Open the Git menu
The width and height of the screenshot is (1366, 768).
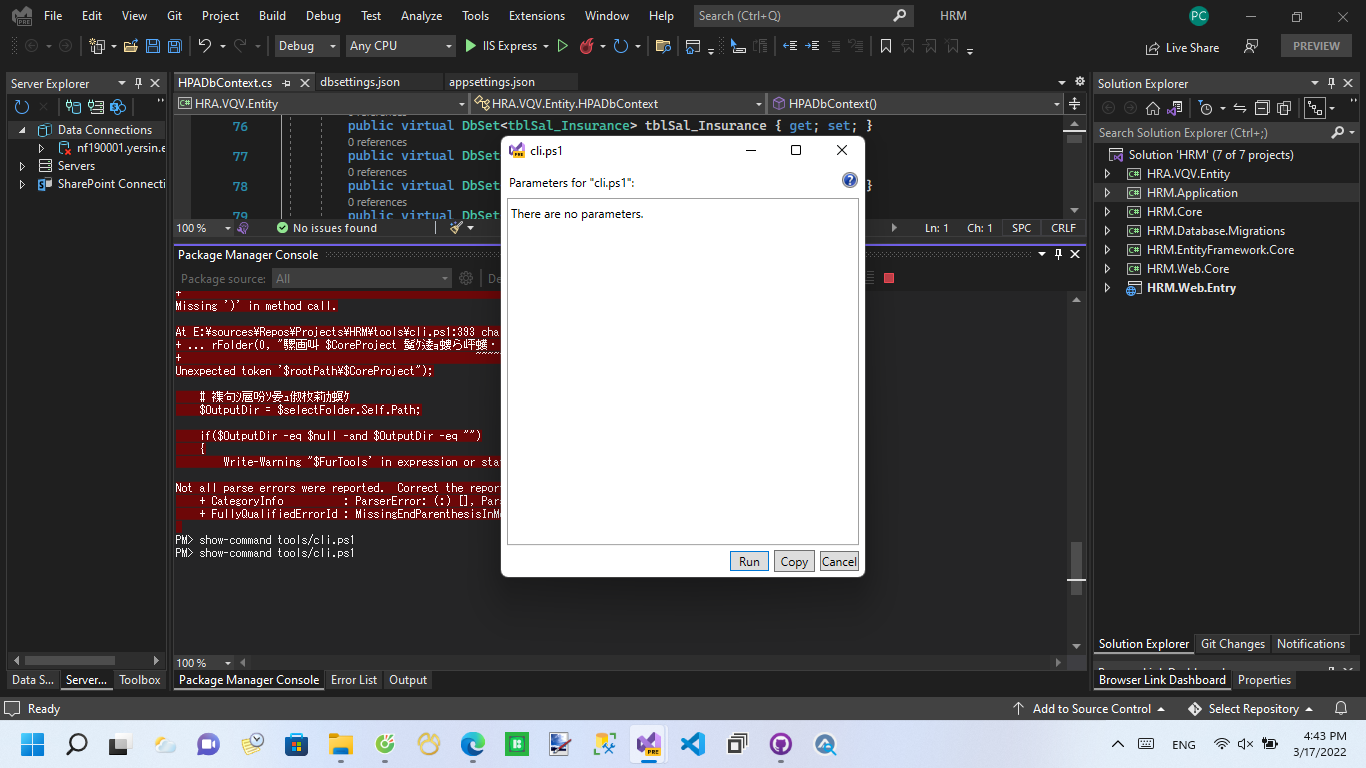point(175,16)
